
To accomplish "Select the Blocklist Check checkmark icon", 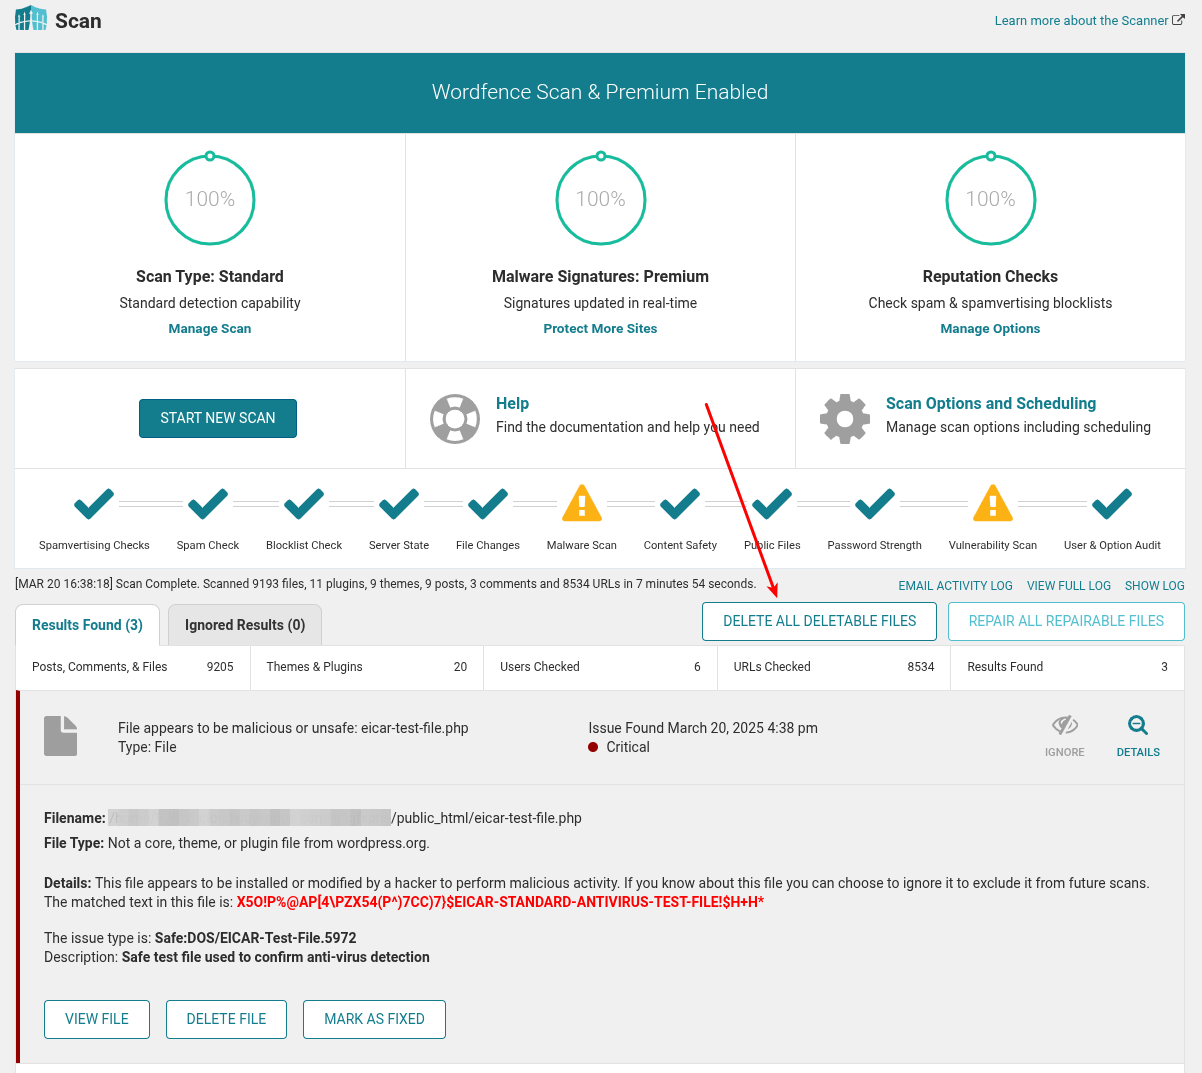I will [x=303, y=504].
